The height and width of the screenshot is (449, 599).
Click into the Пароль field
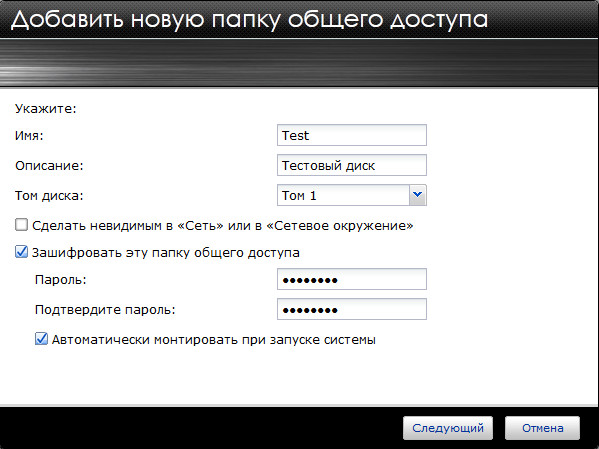[351, 279]
